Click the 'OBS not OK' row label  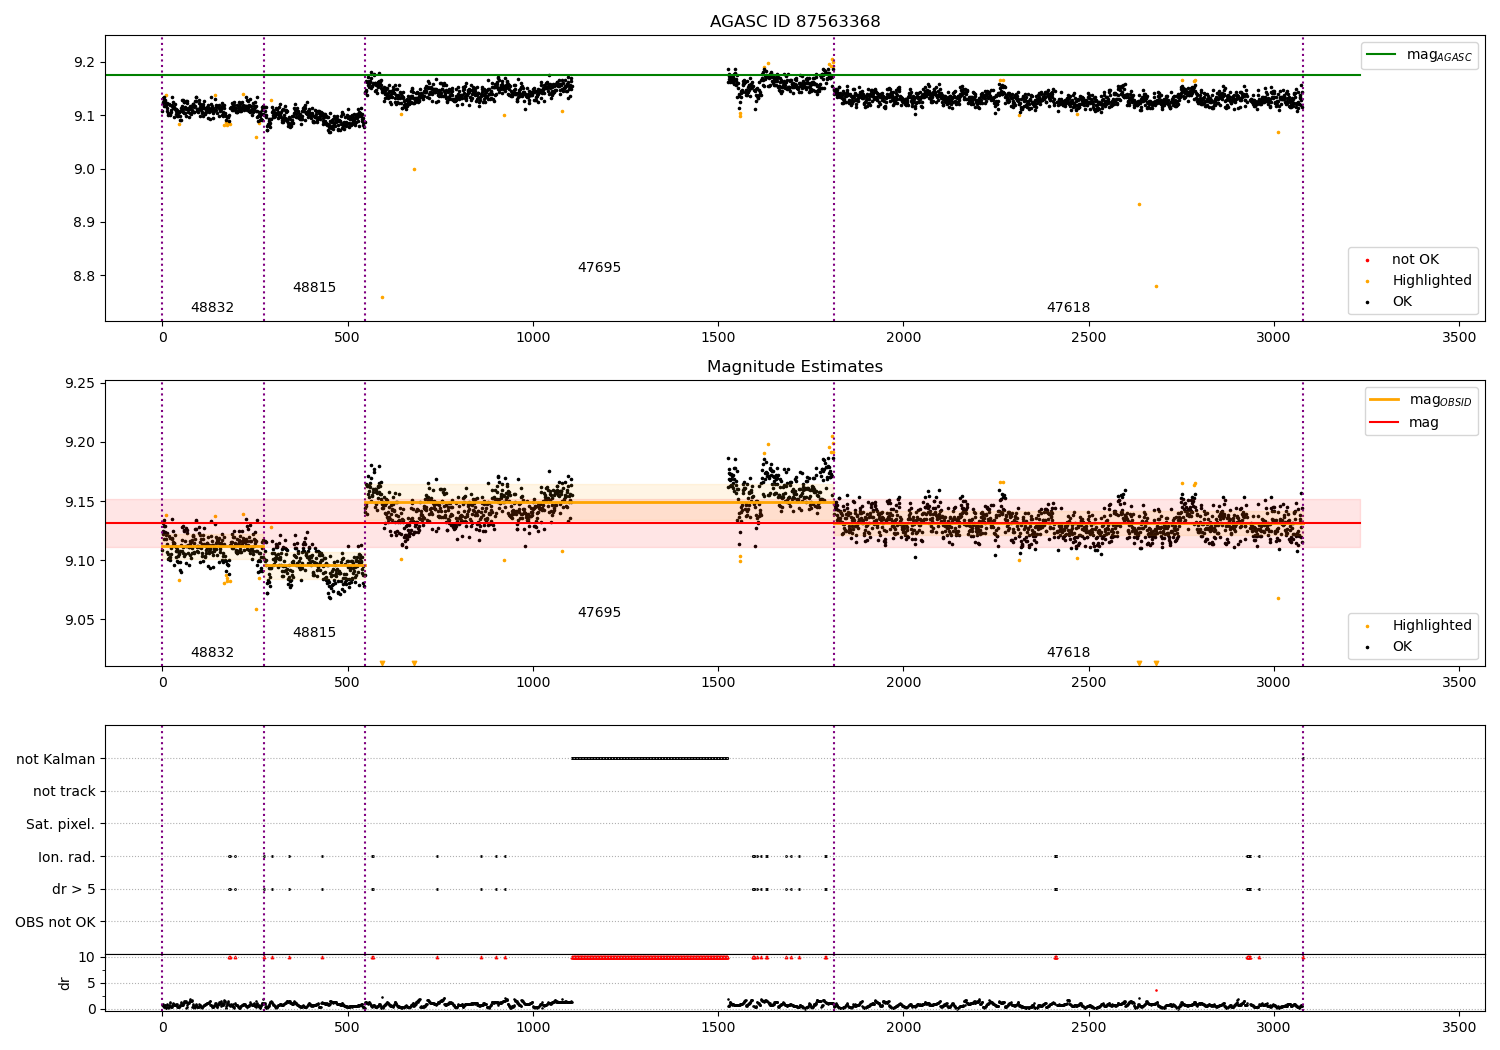(x=56, y=923)
